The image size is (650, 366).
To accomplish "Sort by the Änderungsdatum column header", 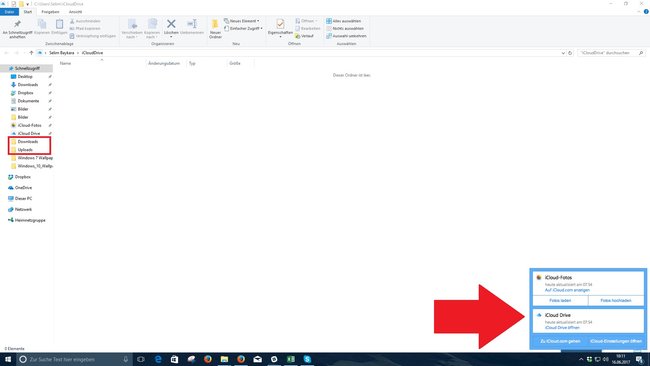I will 164,63.
